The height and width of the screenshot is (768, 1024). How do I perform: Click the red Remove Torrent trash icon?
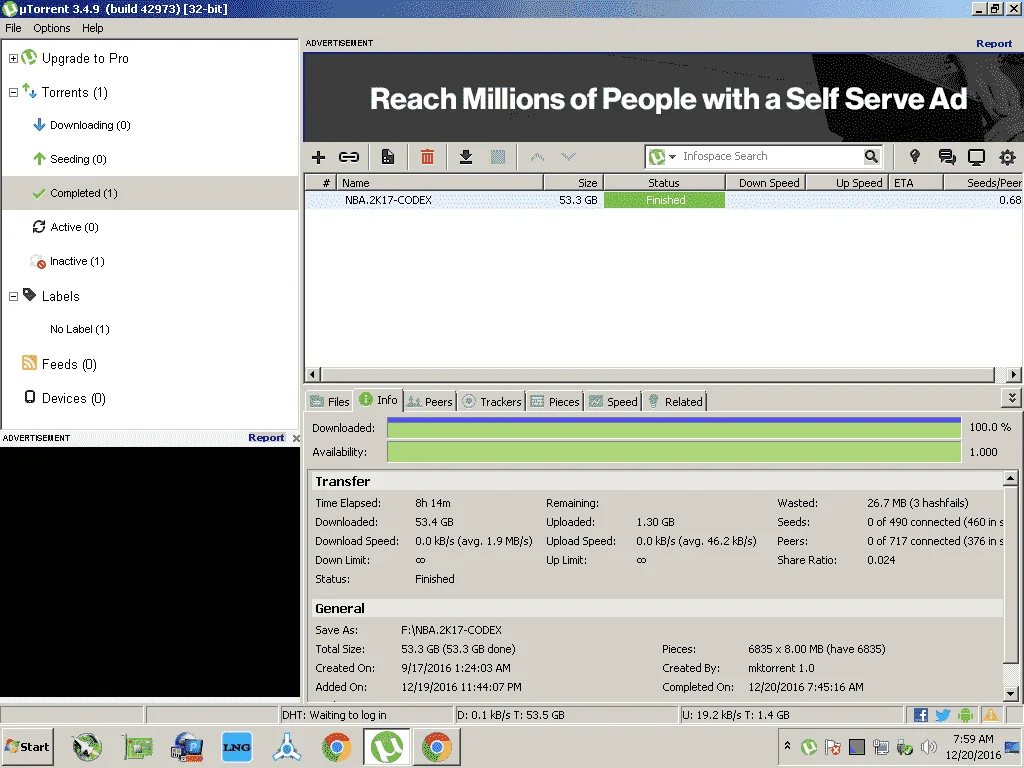pyautogui.click(x=427, y=157)
